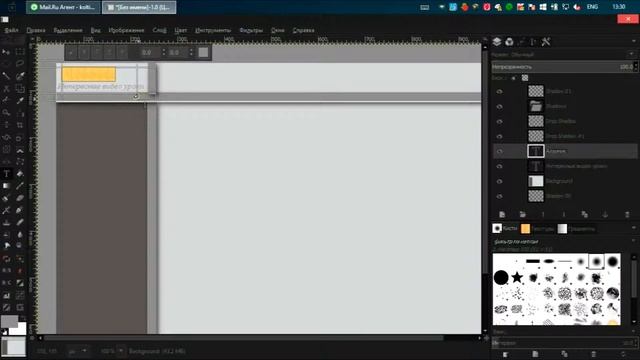Click the brush filter input field
The height and width of the screenshot is (360, 640).
(563, 242)
